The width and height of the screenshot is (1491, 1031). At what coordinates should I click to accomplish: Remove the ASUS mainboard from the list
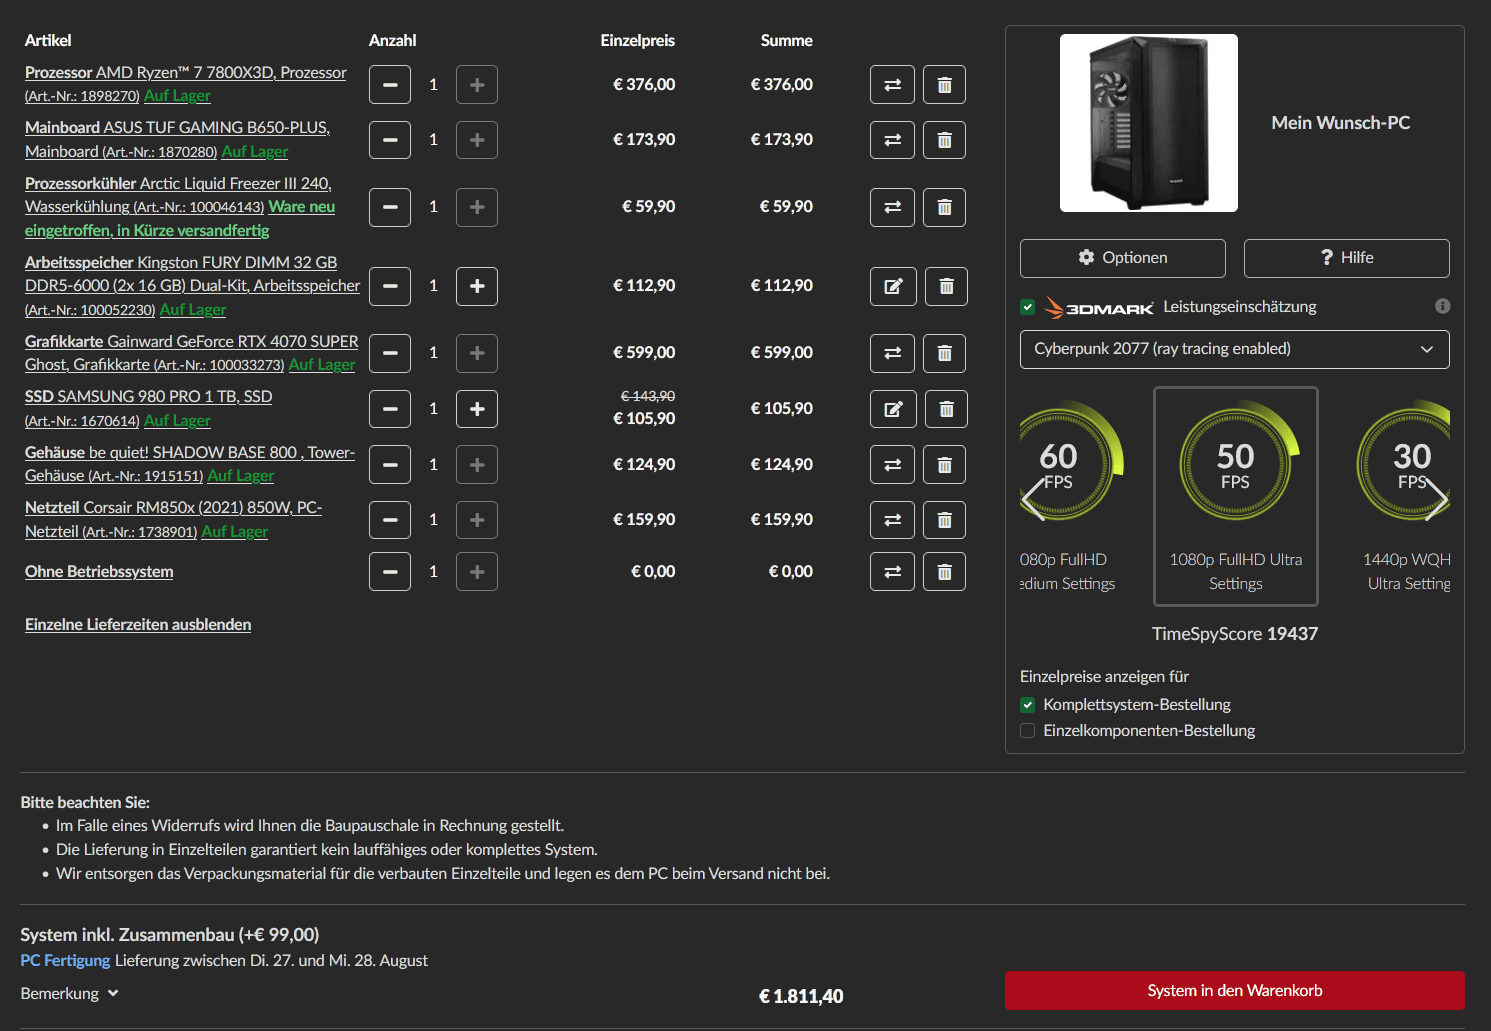[x=944, y=140]
